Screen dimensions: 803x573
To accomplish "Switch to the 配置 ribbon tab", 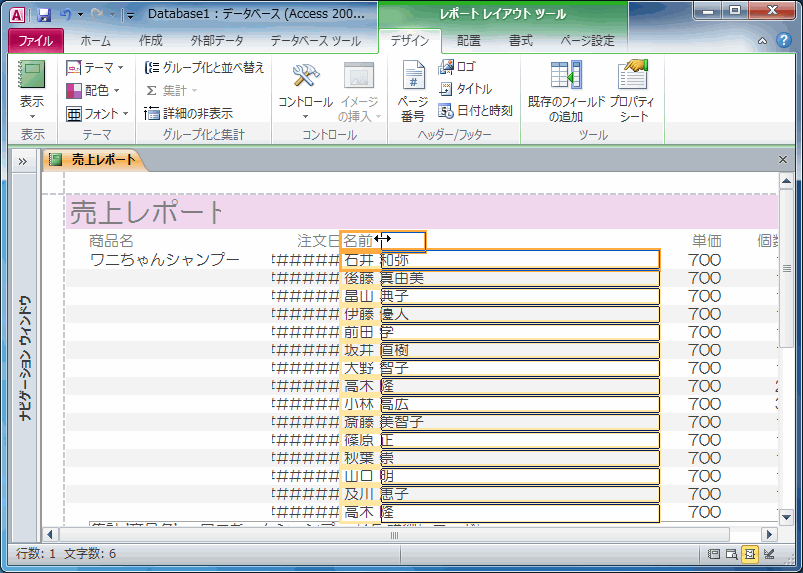I will (469, 40).
